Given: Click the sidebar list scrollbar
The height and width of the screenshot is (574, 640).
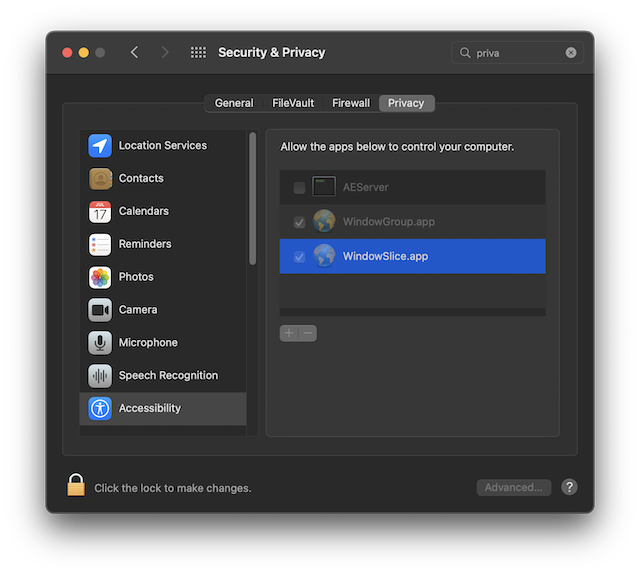Looking at the screenshot, I should tap(253, 200).
